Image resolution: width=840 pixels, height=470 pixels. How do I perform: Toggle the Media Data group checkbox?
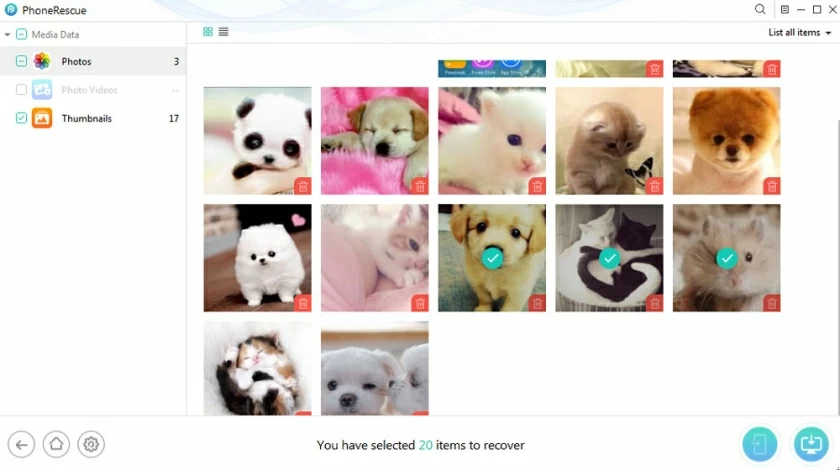pos(21,34)
